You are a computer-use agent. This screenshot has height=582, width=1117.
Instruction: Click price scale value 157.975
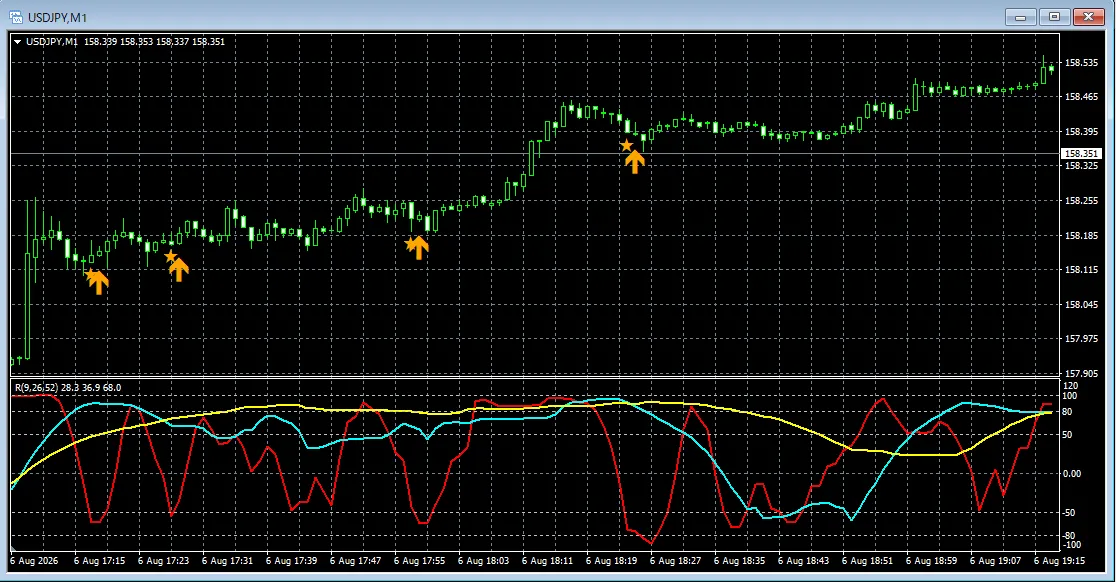(1081, 339)
